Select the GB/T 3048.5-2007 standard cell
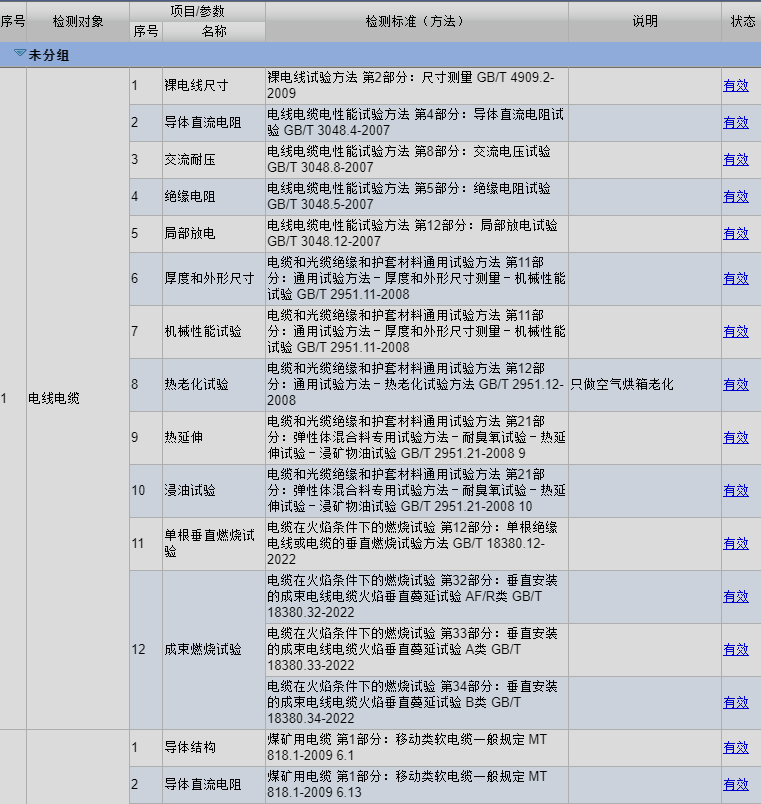 pos(416,196)
